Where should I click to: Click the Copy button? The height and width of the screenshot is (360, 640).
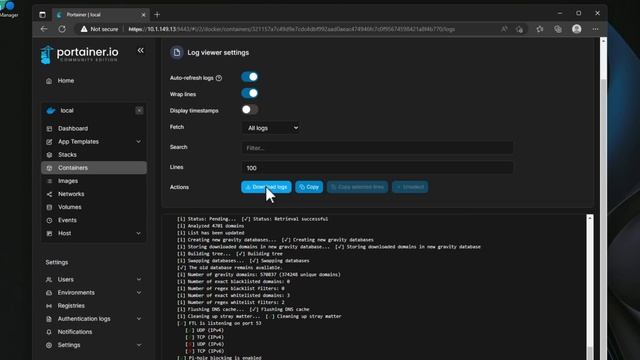(x=309, y=187)
